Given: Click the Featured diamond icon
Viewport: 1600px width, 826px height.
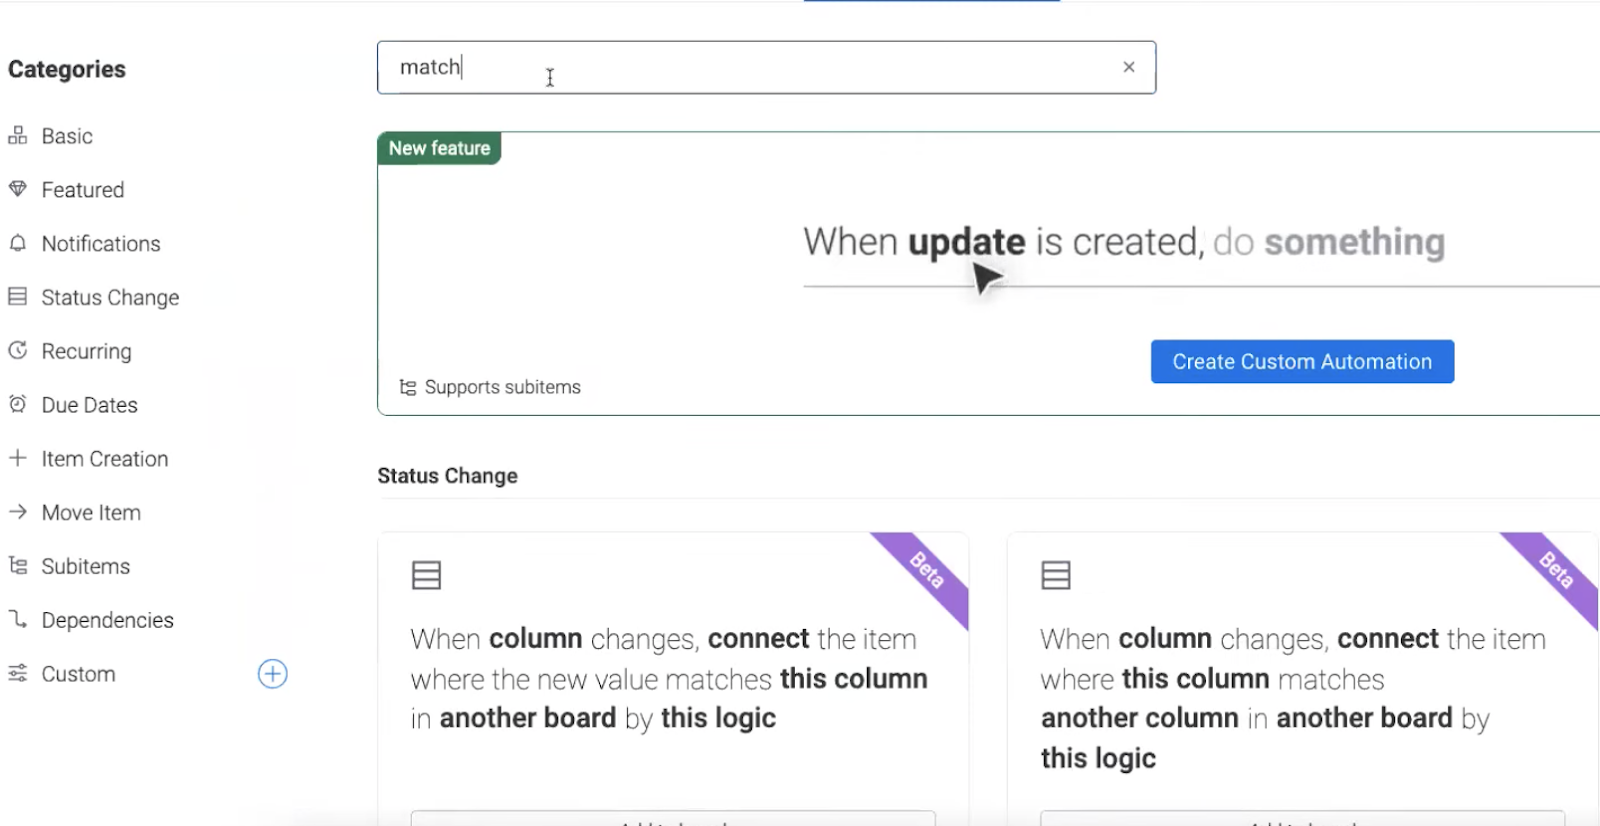Looking at the screenshot, I should [x=17, y=189].
